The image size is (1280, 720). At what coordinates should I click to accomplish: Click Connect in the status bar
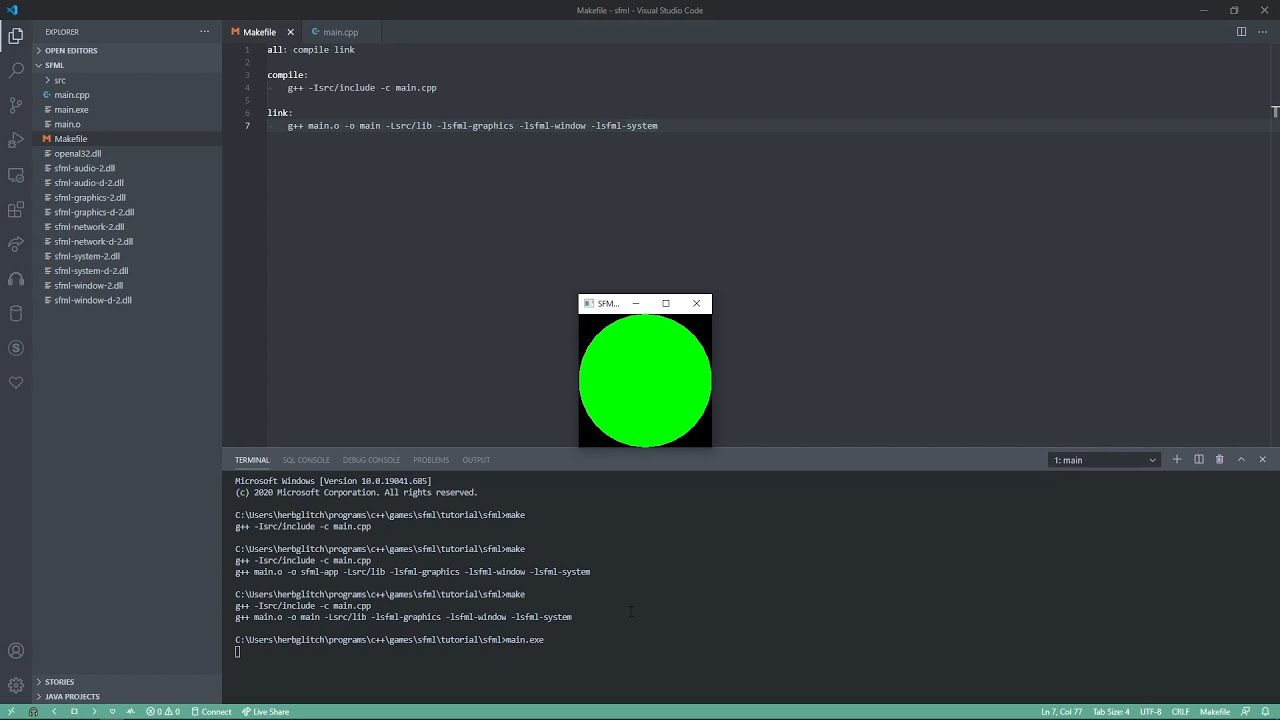[x=211, y=712]
